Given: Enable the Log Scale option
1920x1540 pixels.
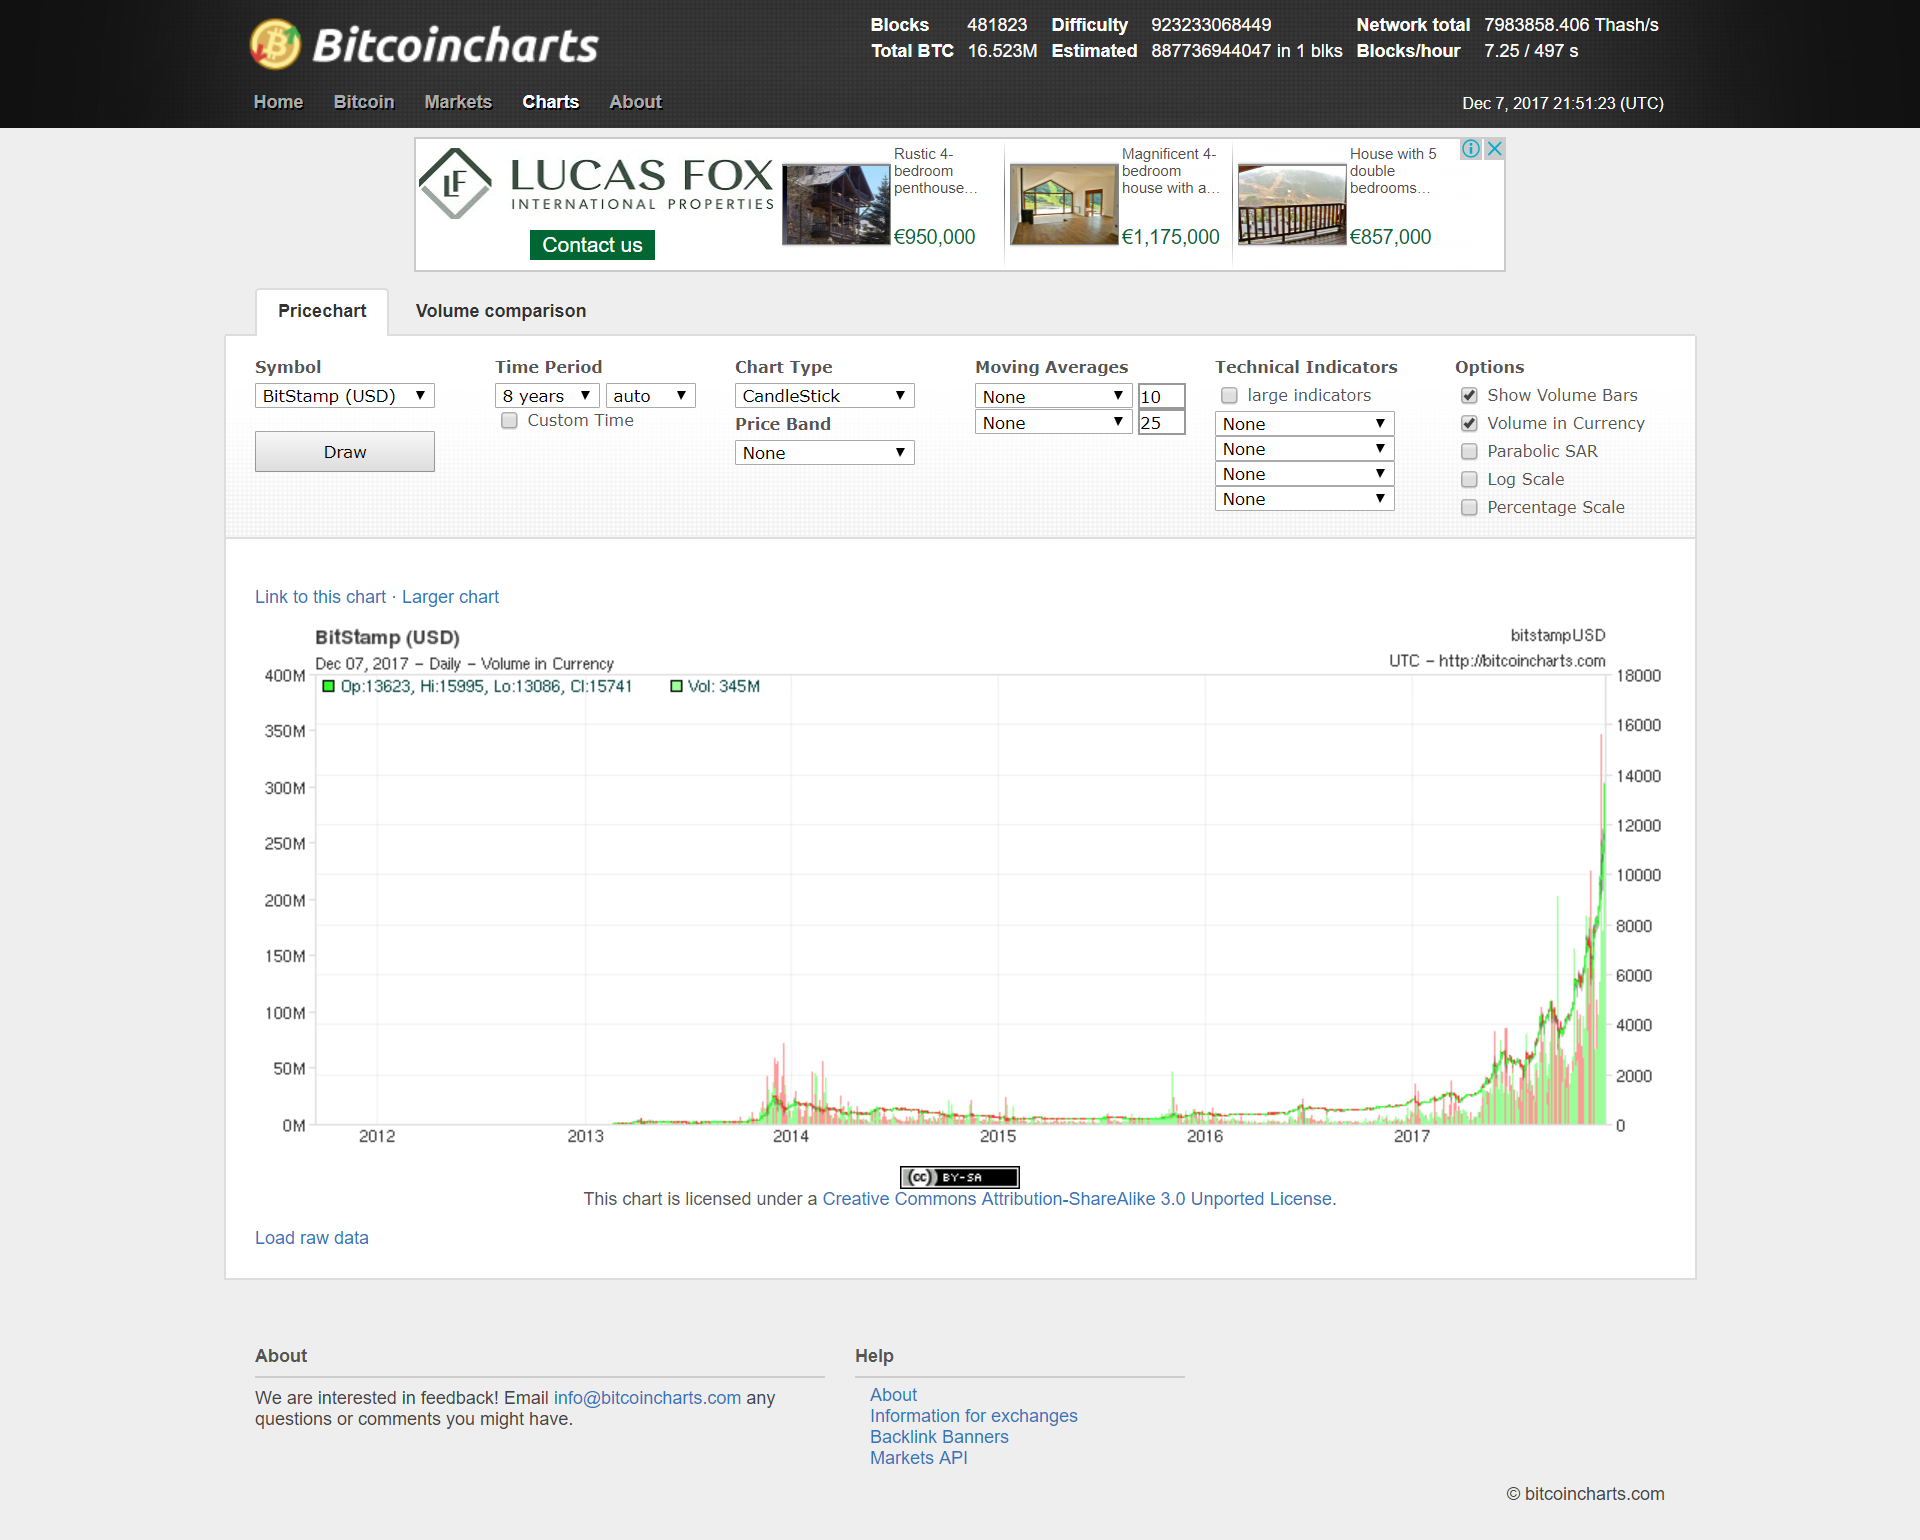Looking at the screenshot, I should click(1469, 479).
